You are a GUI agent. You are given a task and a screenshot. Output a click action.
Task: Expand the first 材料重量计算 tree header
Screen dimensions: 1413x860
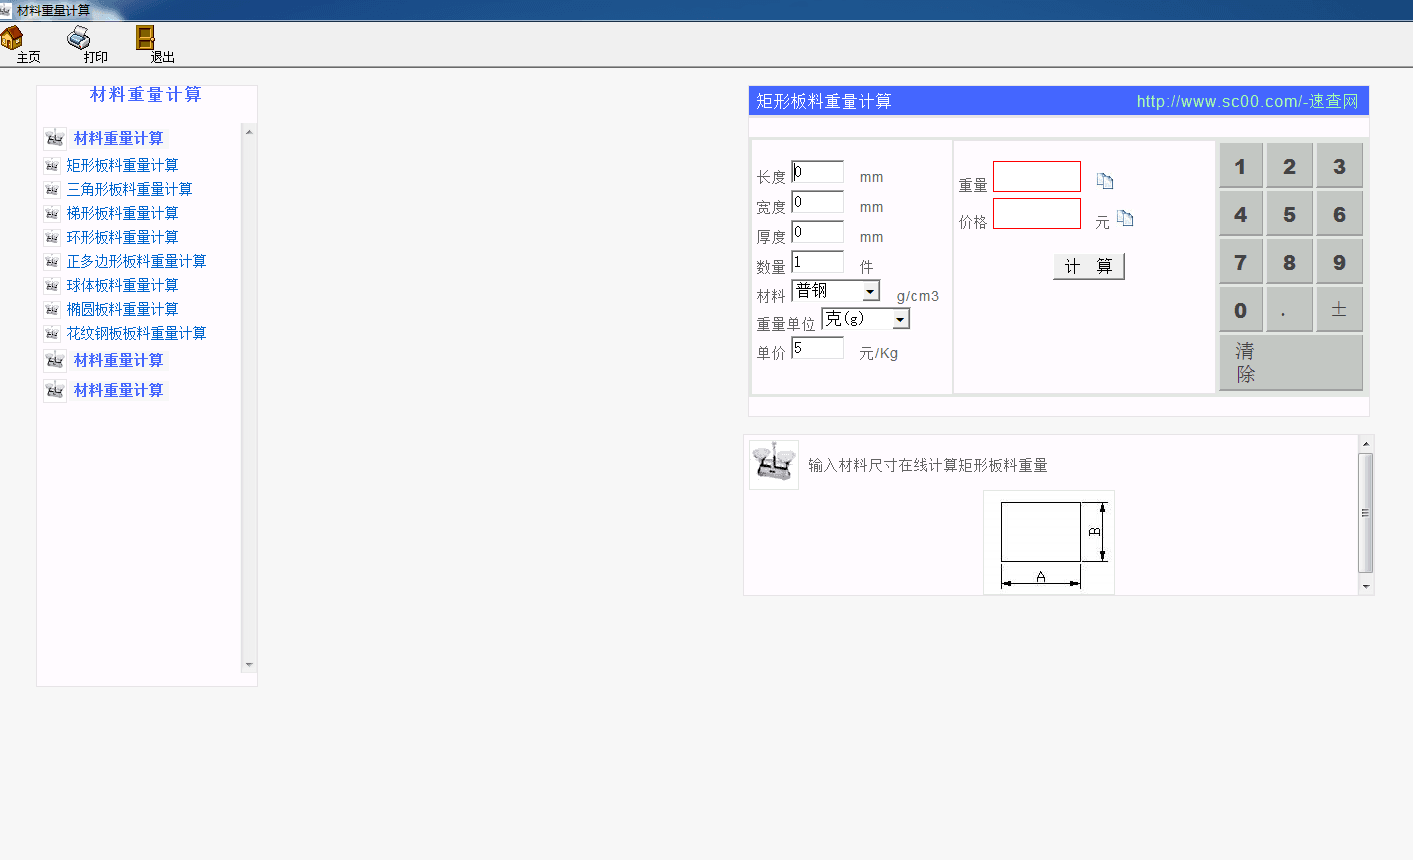point(118,138)
